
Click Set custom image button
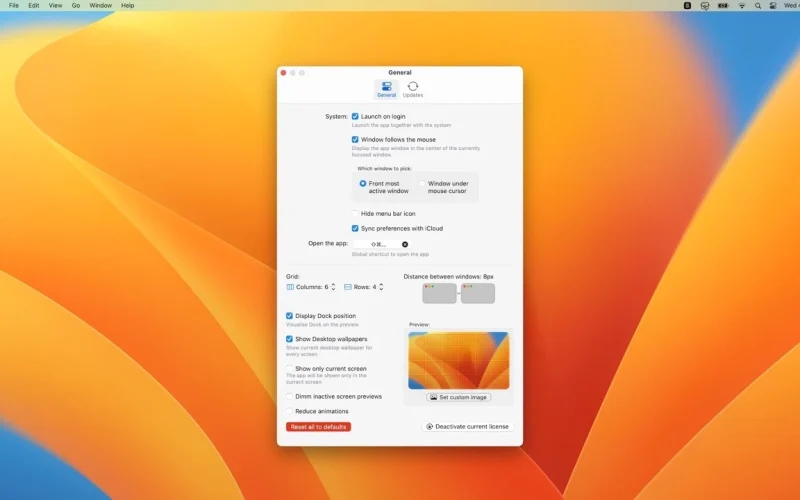pyautogui.click(x=459, y=397)
